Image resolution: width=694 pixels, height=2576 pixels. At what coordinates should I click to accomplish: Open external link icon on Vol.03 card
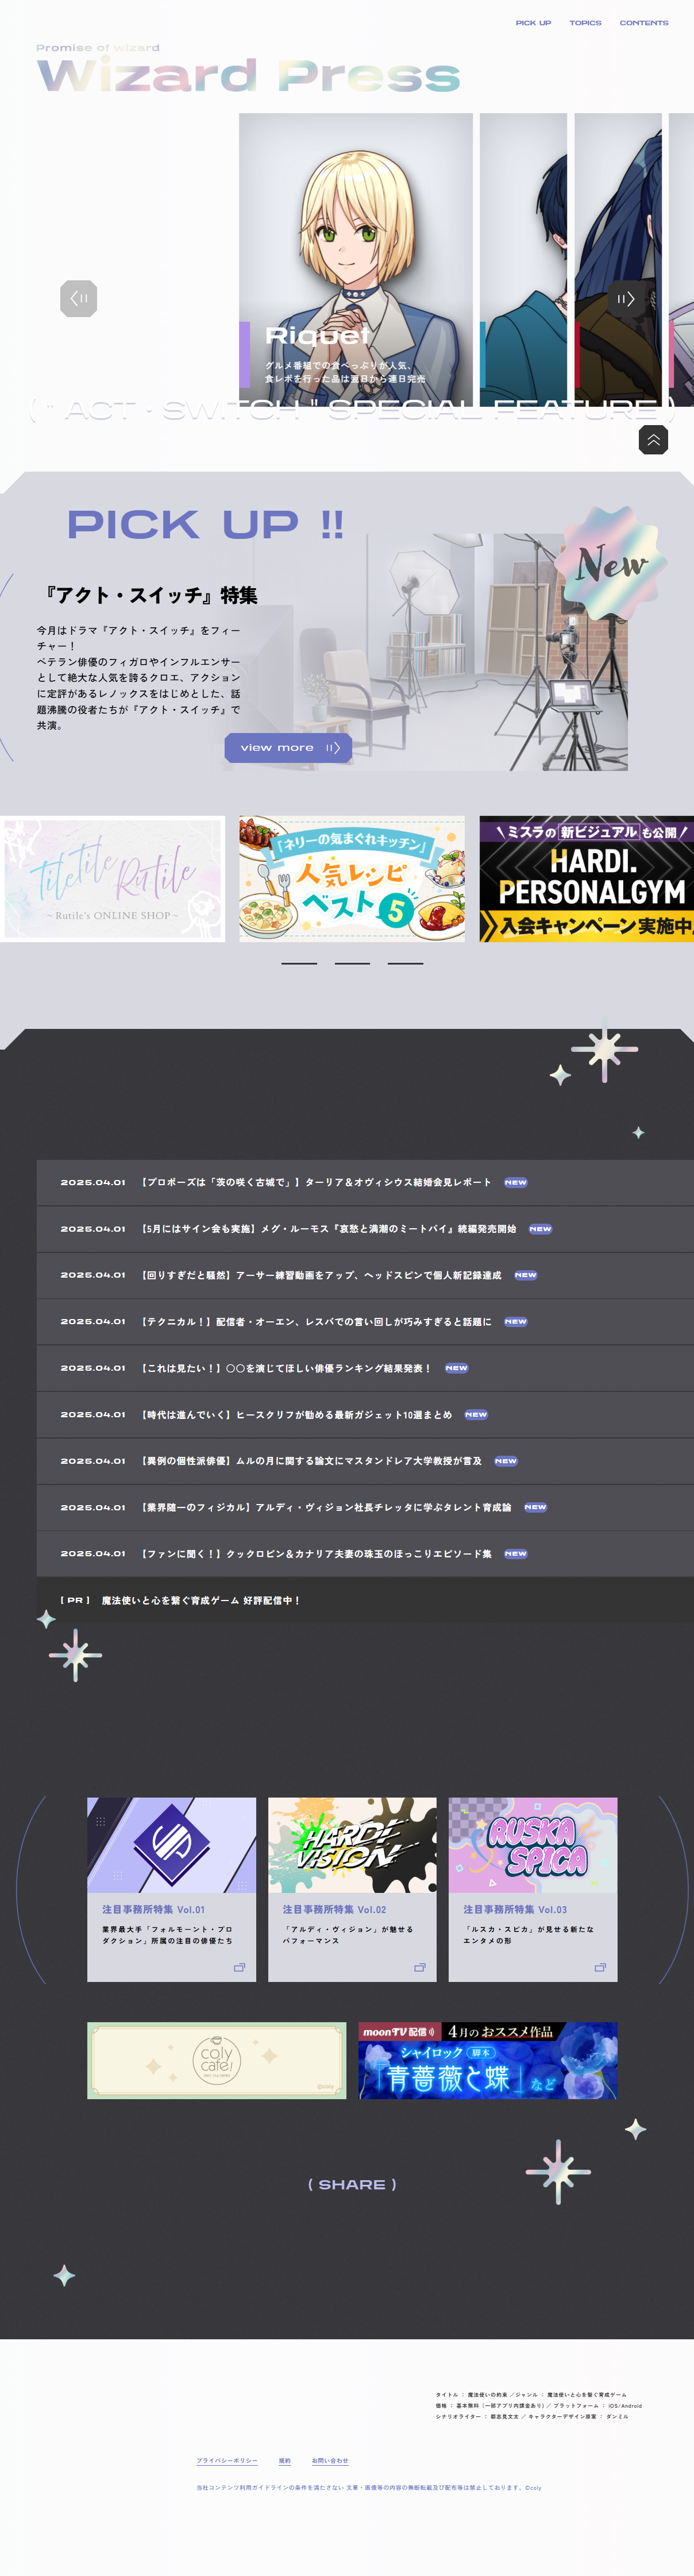tap(600, 1967)
